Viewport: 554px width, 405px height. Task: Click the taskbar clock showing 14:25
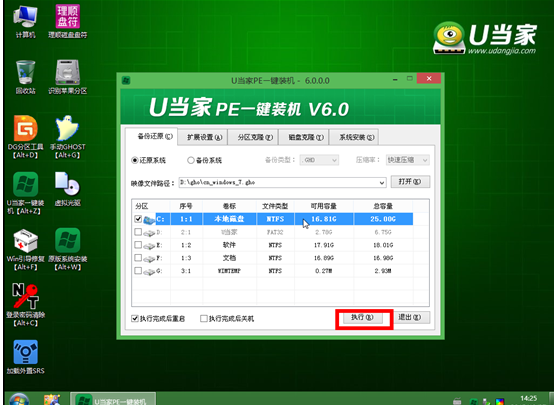click(x=529, y=399)
